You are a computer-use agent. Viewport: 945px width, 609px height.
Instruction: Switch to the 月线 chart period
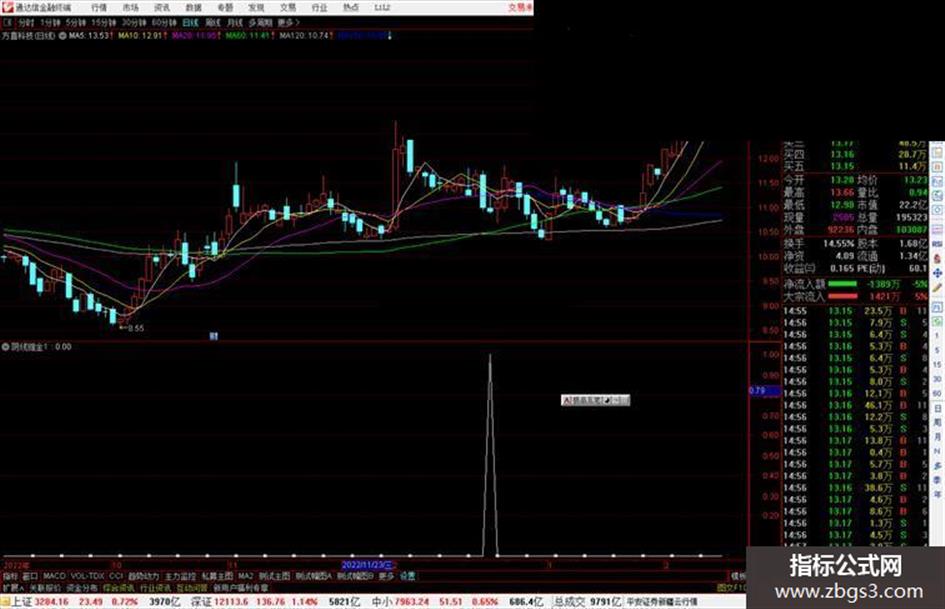[234, 22]
